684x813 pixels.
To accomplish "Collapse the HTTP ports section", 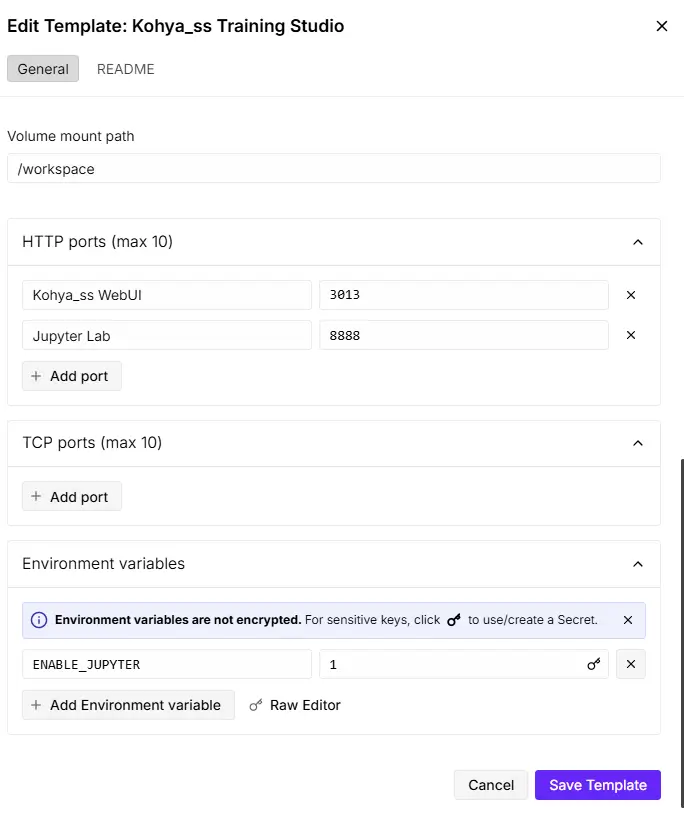I will click(x=638, y=242).
